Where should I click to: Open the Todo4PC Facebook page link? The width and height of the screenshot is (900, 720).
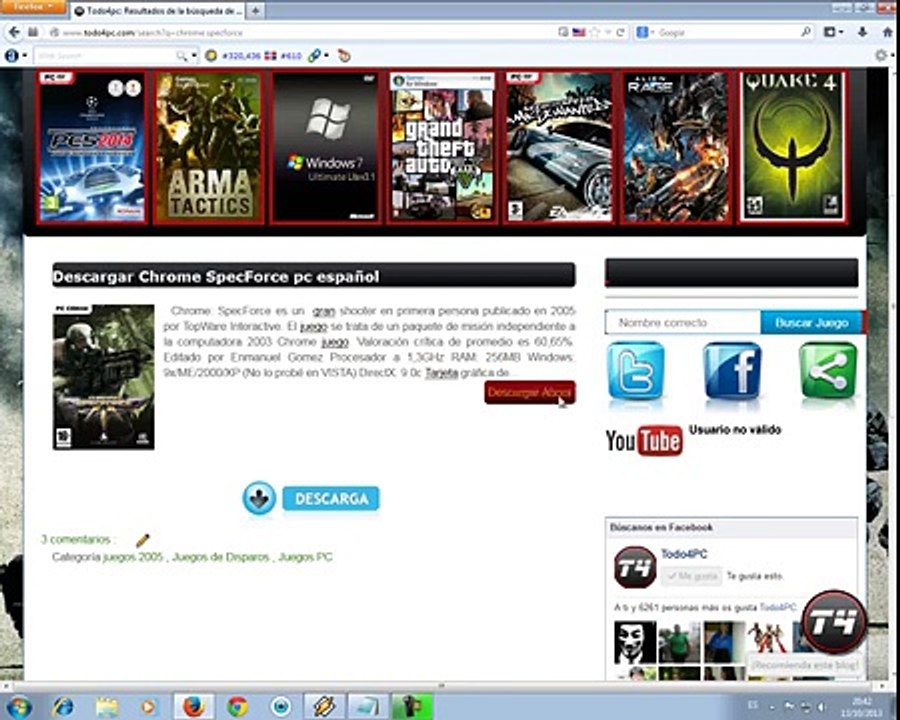pyautogui.click(x=684, y=554)
